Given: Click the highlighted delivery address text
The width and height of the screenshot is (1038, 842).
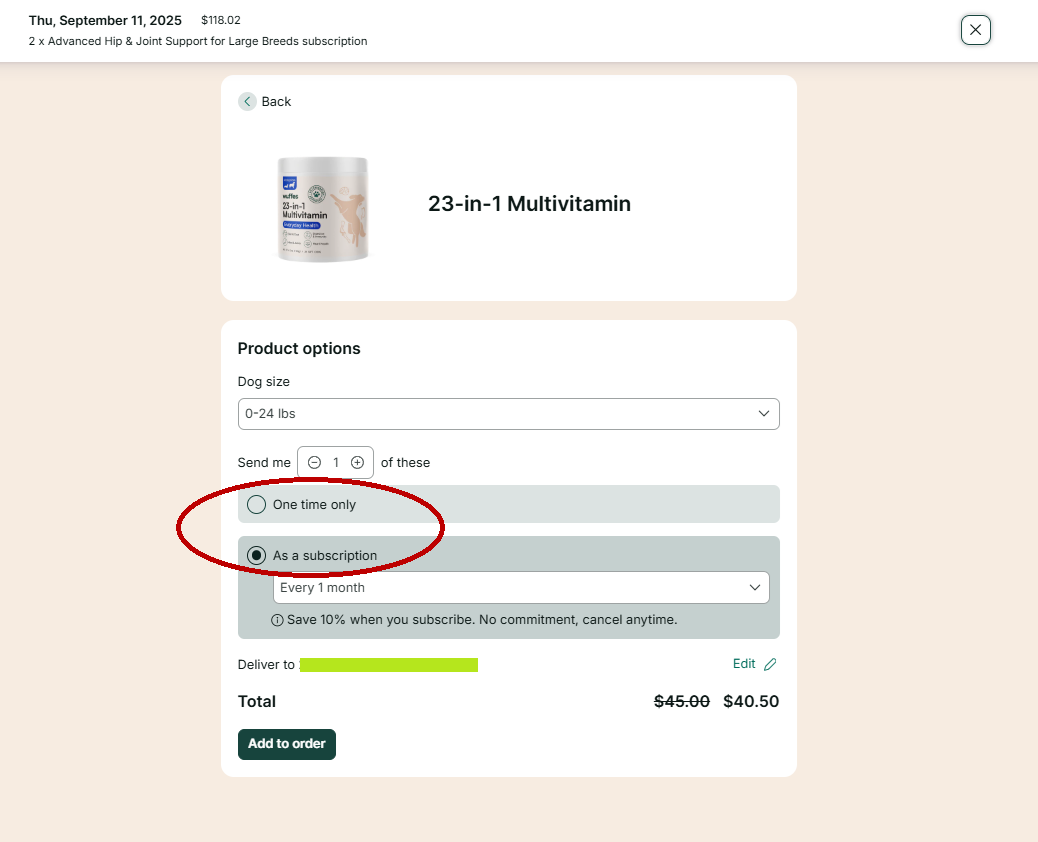Looking at the screenshot, I should point(388,664).
